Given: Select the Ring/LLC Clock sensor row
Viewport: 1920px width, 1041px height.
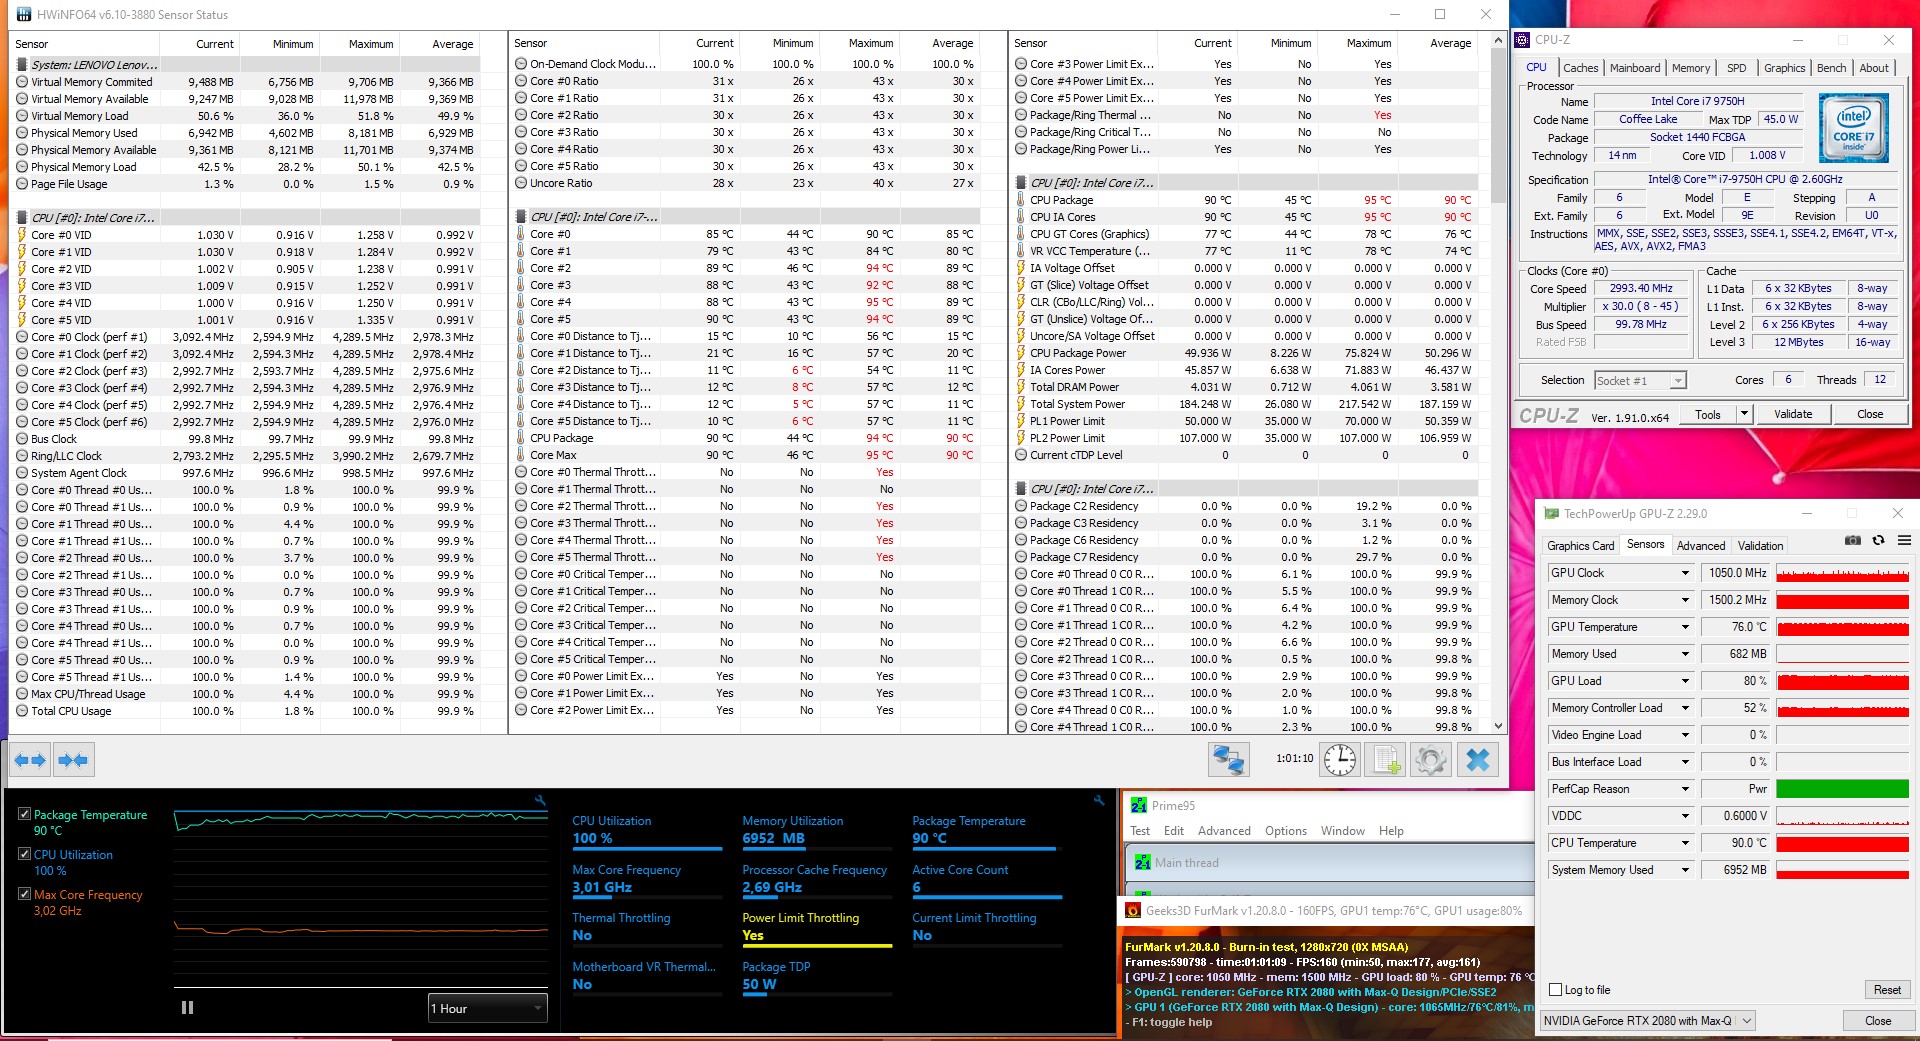Looking at the screenshot, I should click(246, 456).
